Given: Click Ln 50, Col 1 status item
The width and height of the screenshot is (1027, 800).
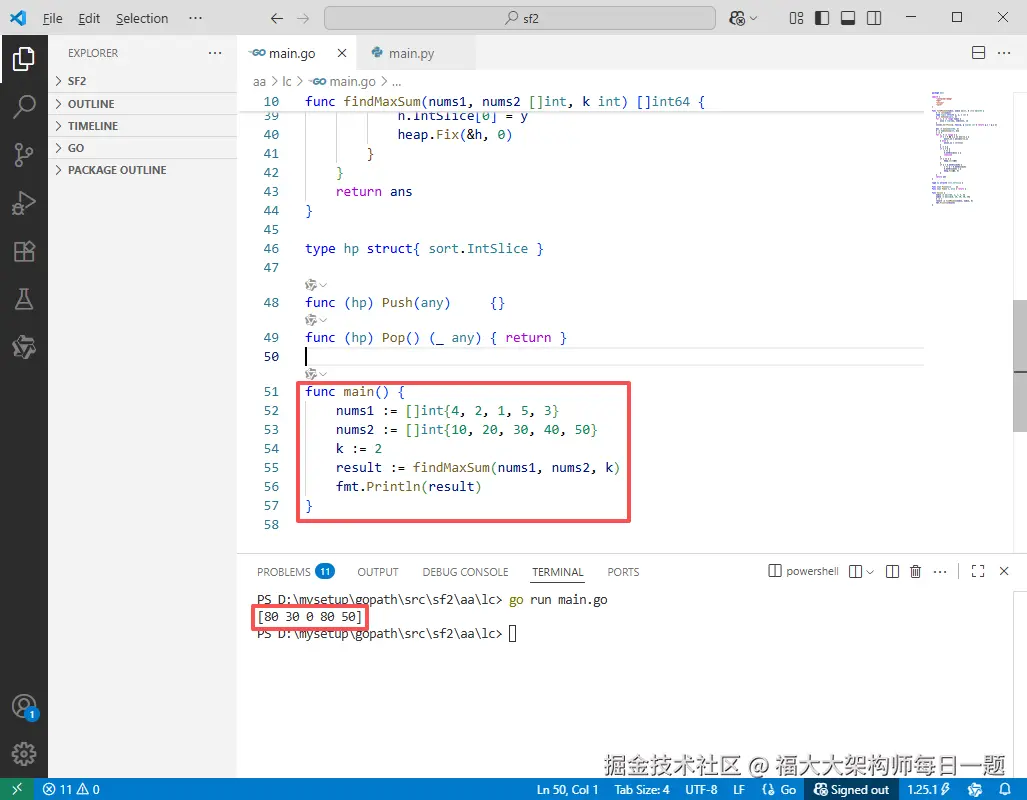Looking at the screenshot, I should pyautogui.click(x=567, y=790).
